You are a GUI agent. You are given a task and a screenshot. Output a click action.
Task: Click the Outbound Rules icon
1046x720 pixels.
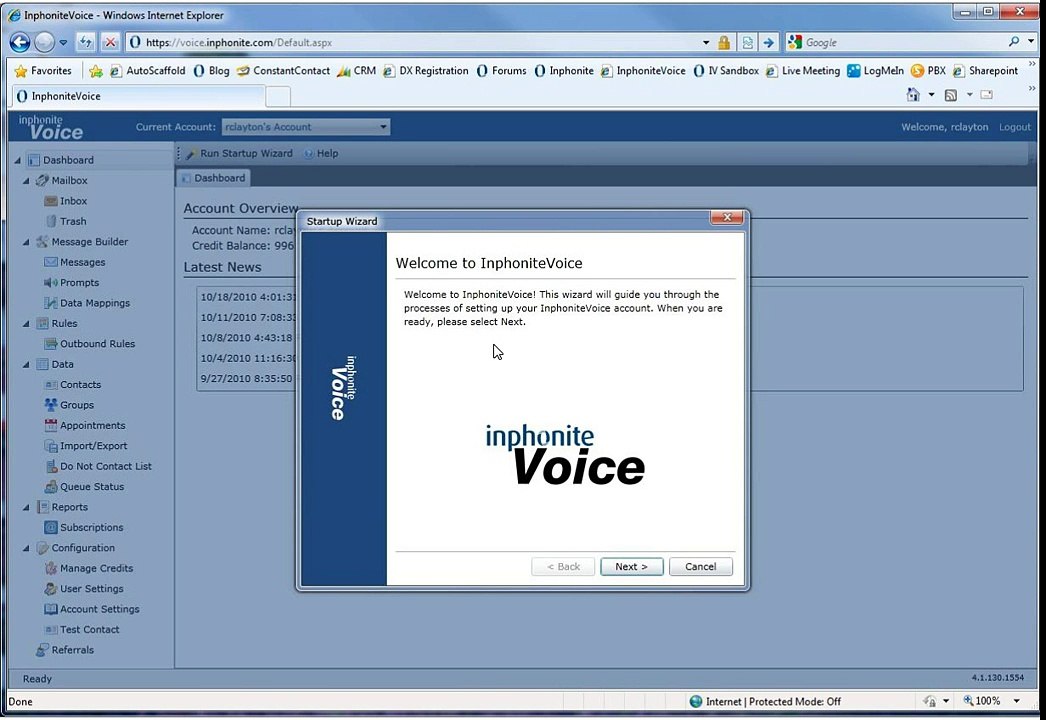[51, 344]
